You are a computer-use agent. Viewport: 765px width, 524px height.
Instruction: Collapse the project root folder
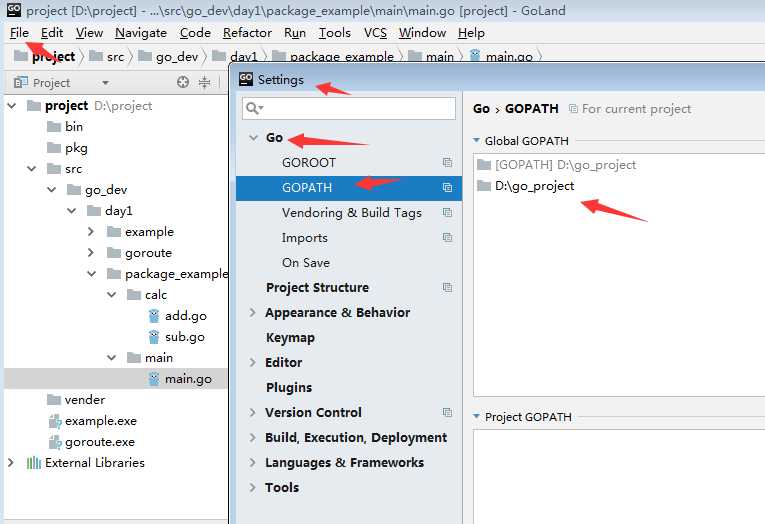[12, 105]
